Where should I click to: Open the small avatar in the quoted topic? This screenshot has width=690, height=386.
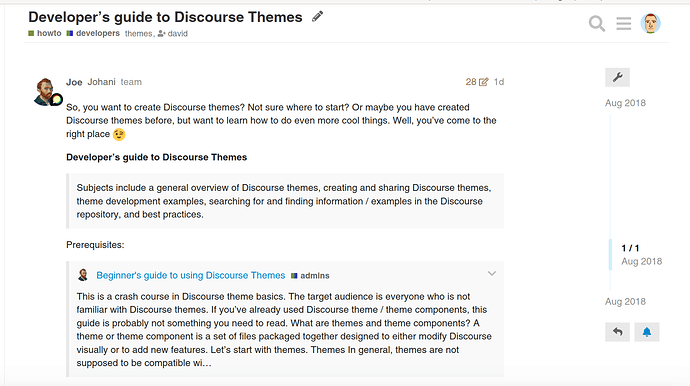[83, 275]
